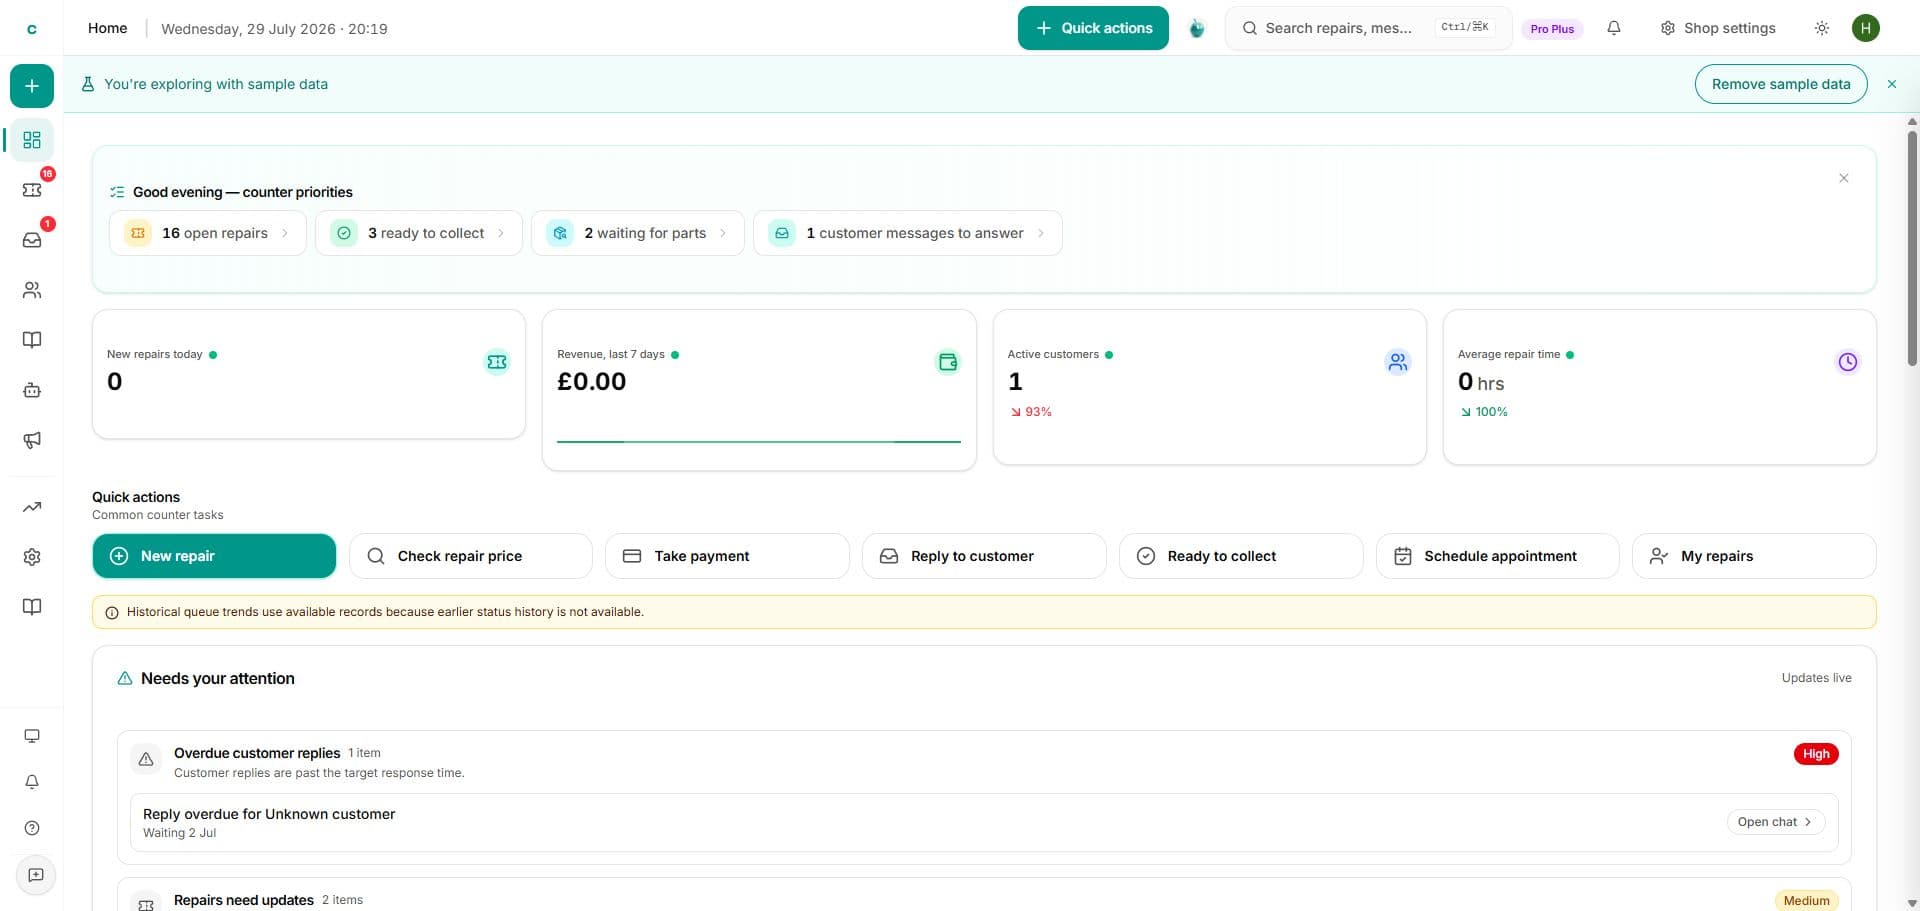1920x911 pixels.
Task: Click Remove sample data button
Action: click(1781, 84)
